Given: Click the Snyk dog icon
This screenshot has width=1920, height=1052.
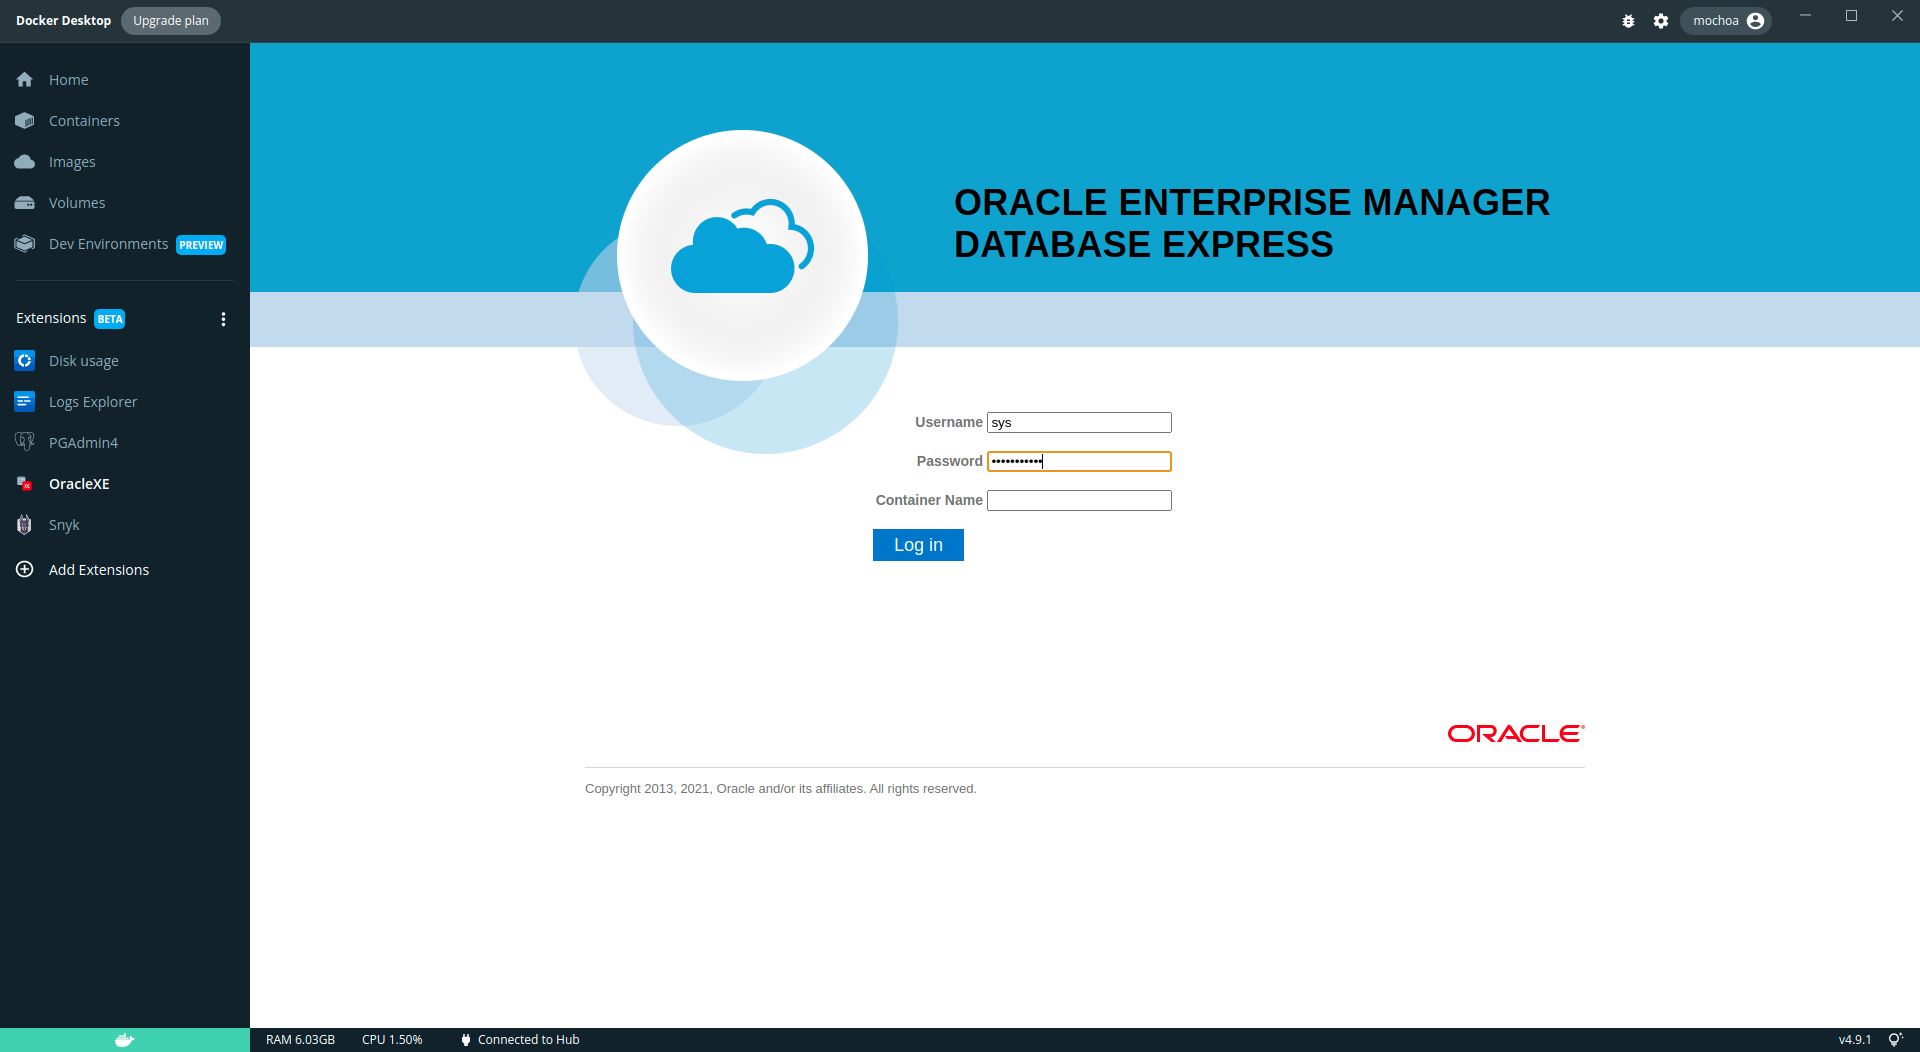Looking at the screenshot, I should (x=25, y=525).
